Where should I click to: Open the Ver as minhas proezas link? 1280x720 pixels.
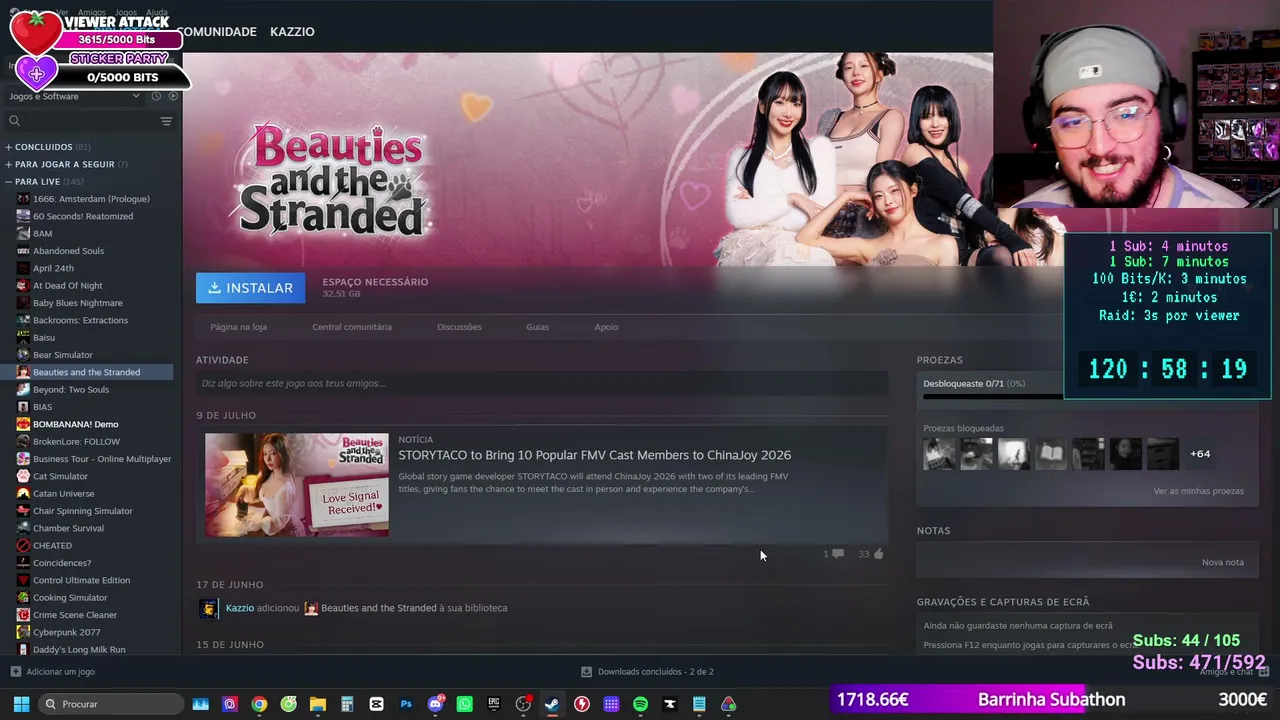click(x=1199, y=491)
